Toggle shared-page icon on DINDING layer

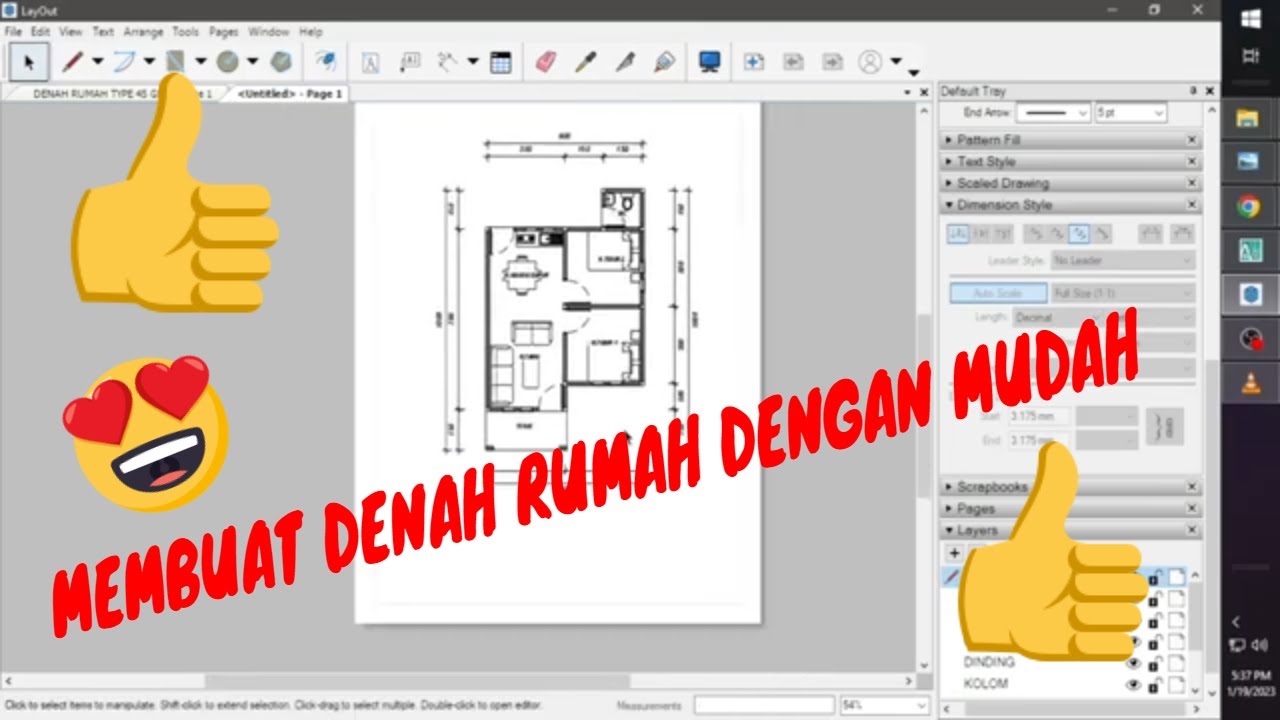pyautogui.click(x=1177, y=663)
